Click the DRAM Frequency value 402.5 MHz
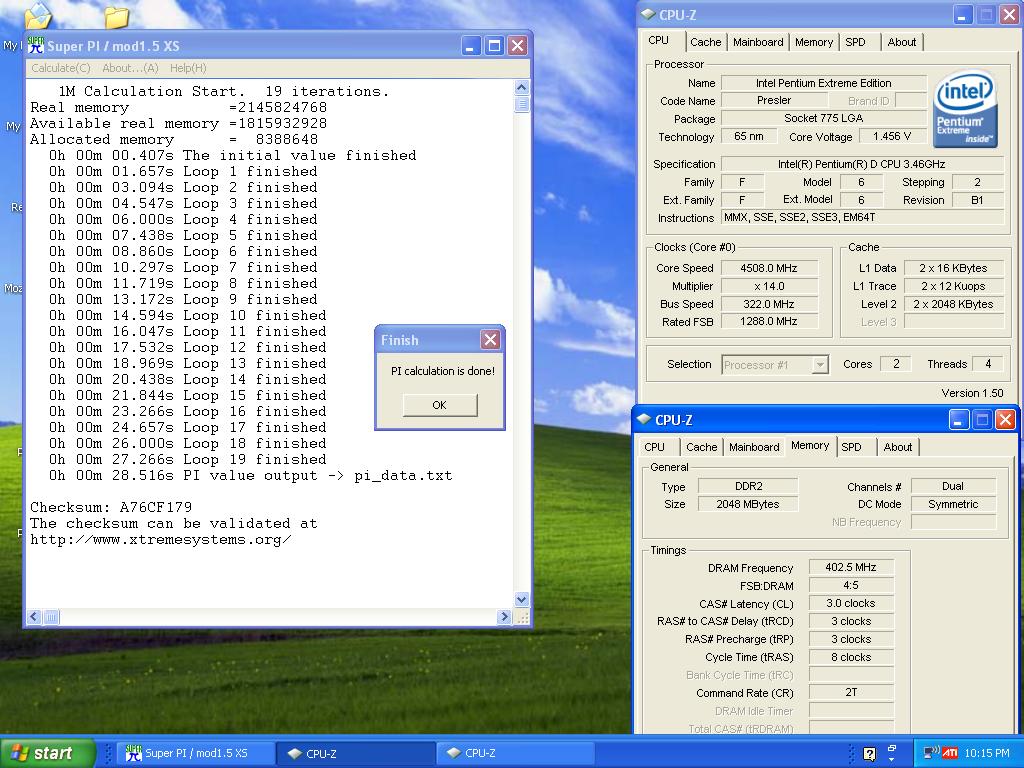This screenshot has width=1024, height=768. click(x=851, y=567)
